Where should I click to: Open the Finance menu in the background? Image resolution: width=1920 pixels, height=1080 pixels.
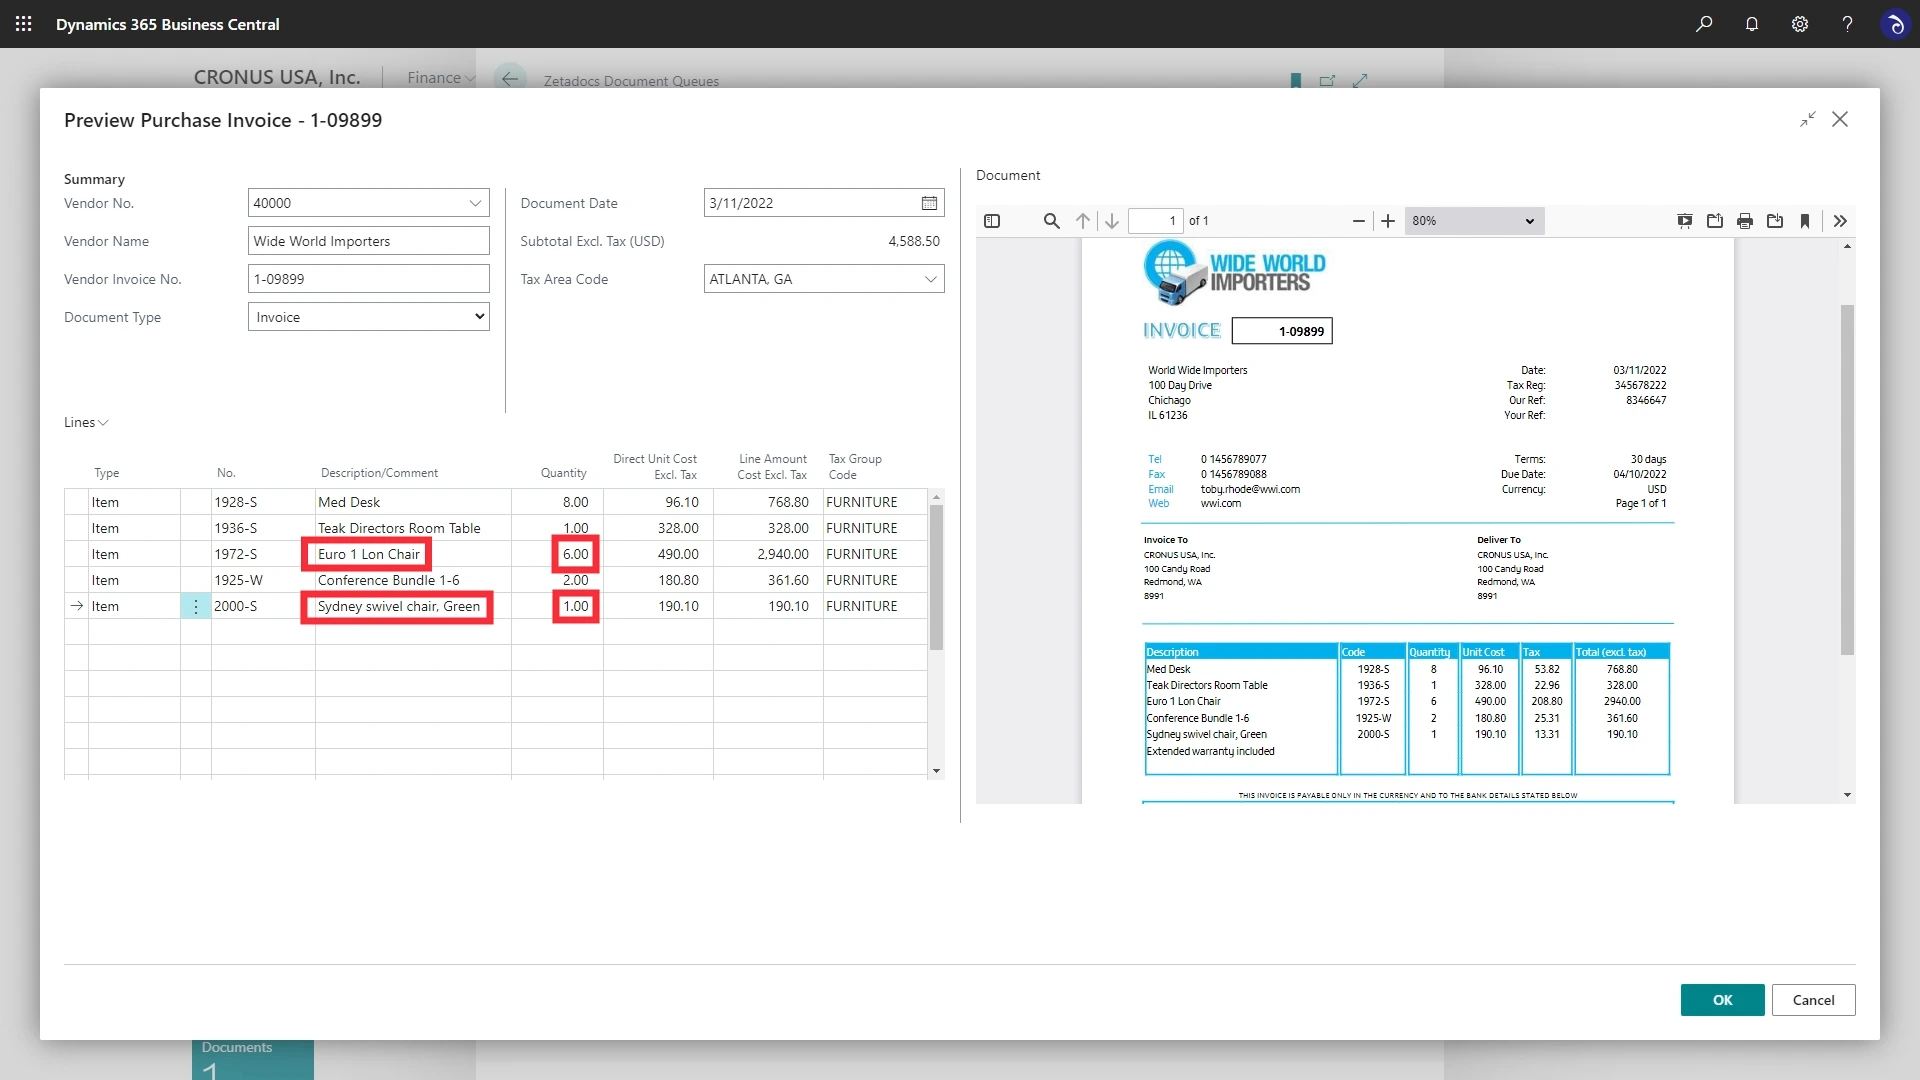[441, 78]
